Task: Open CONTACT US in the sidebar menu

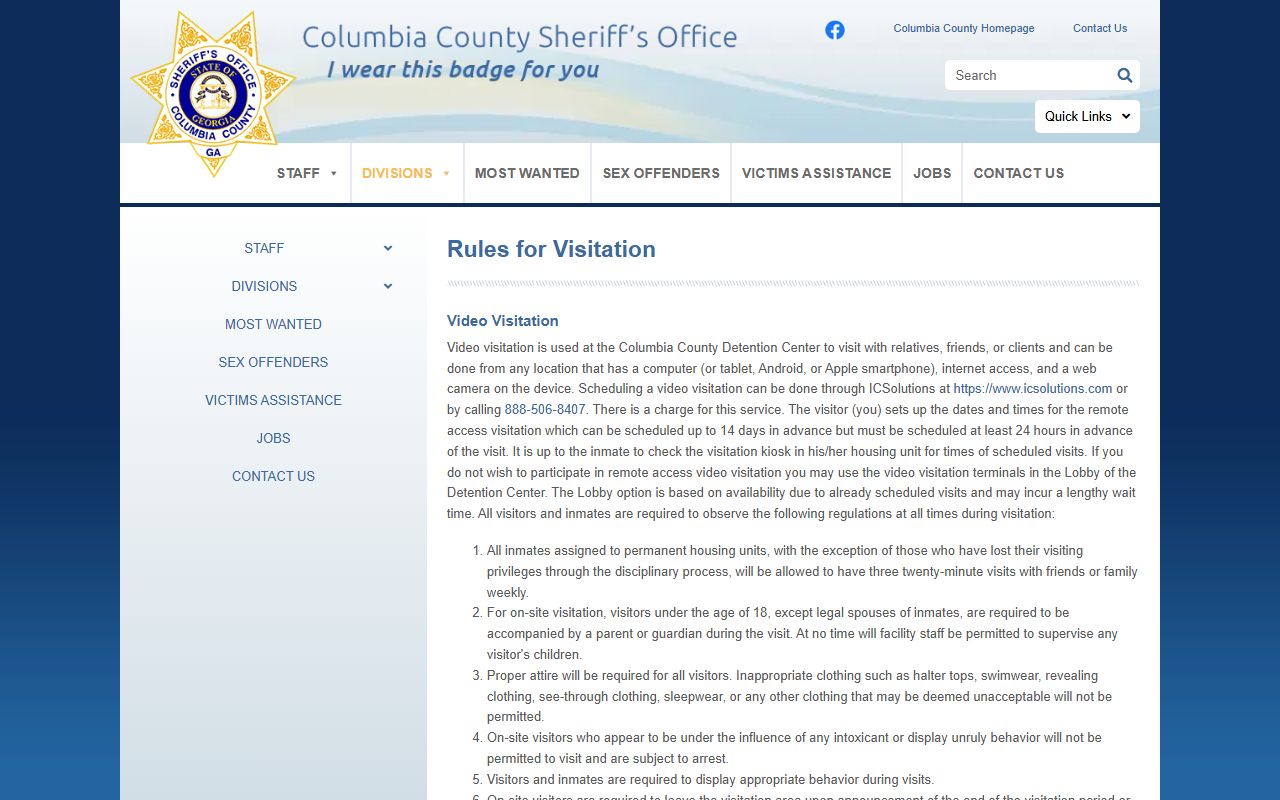Action: click(x=273, y=476)
